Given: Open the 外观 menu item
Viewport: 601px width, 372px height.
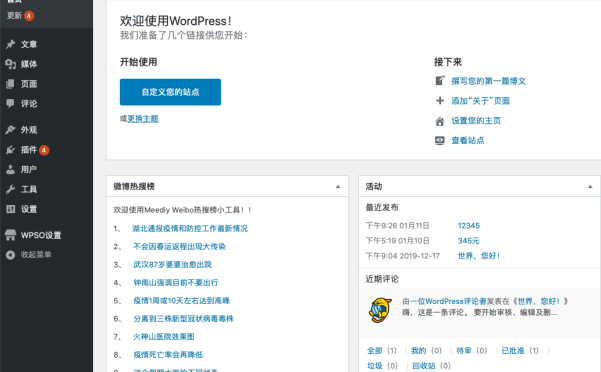Looking at the screenshot, I should pos(29,130).
